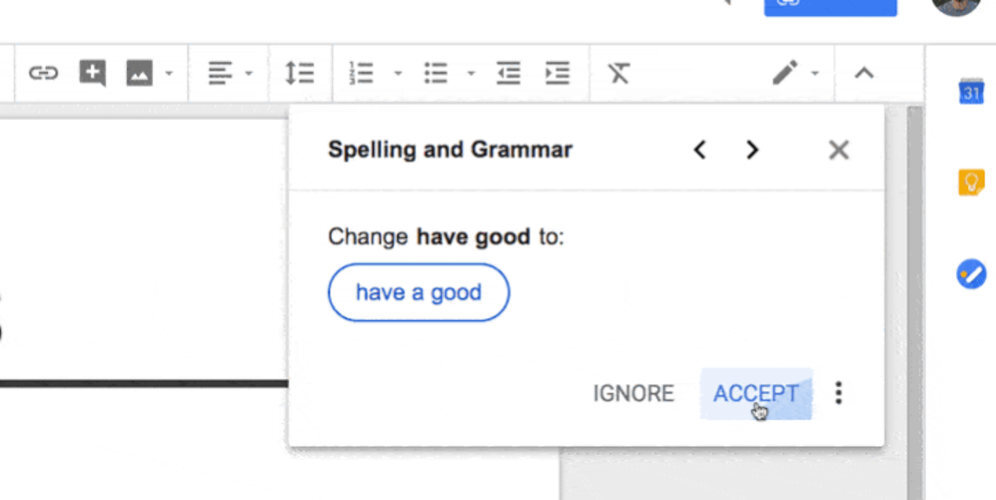Apply a numbered list
The height and width of the screenshot is (500, 996).
click(361, 73)
